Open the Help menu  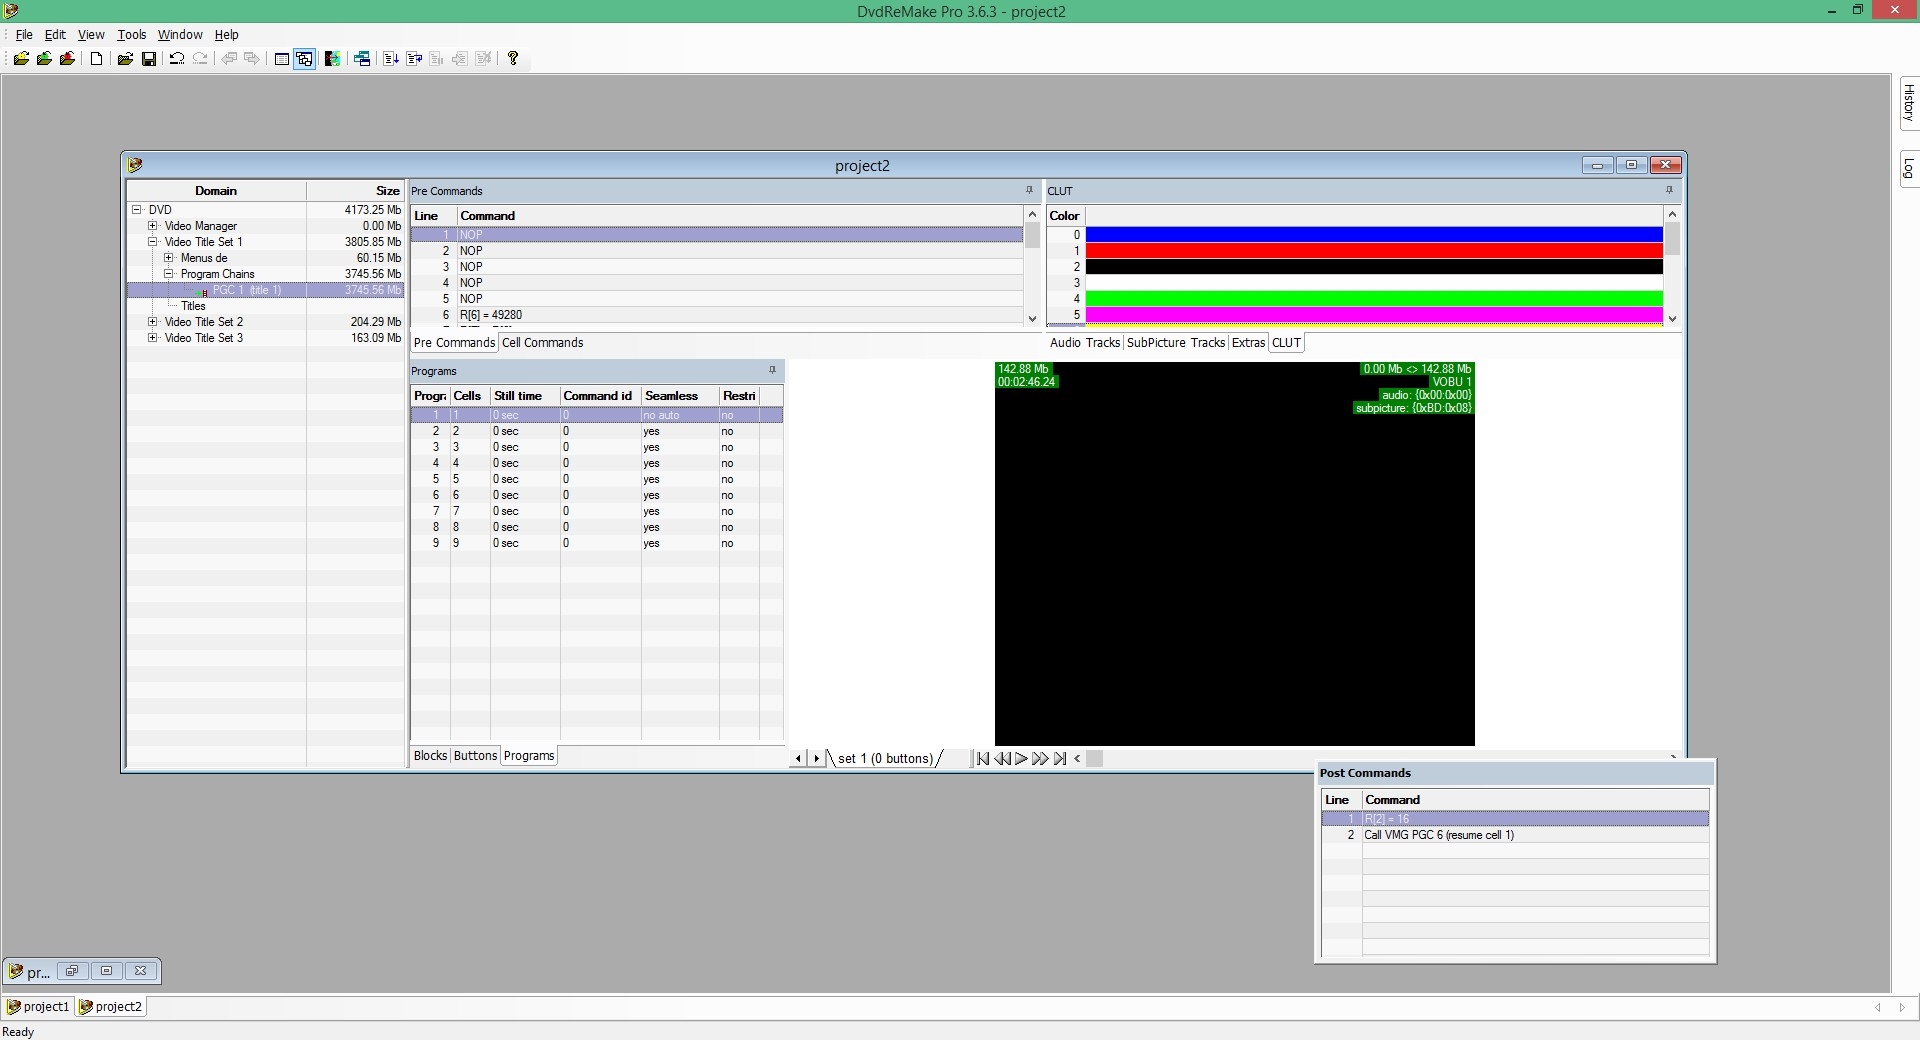[x=227, y=34]
